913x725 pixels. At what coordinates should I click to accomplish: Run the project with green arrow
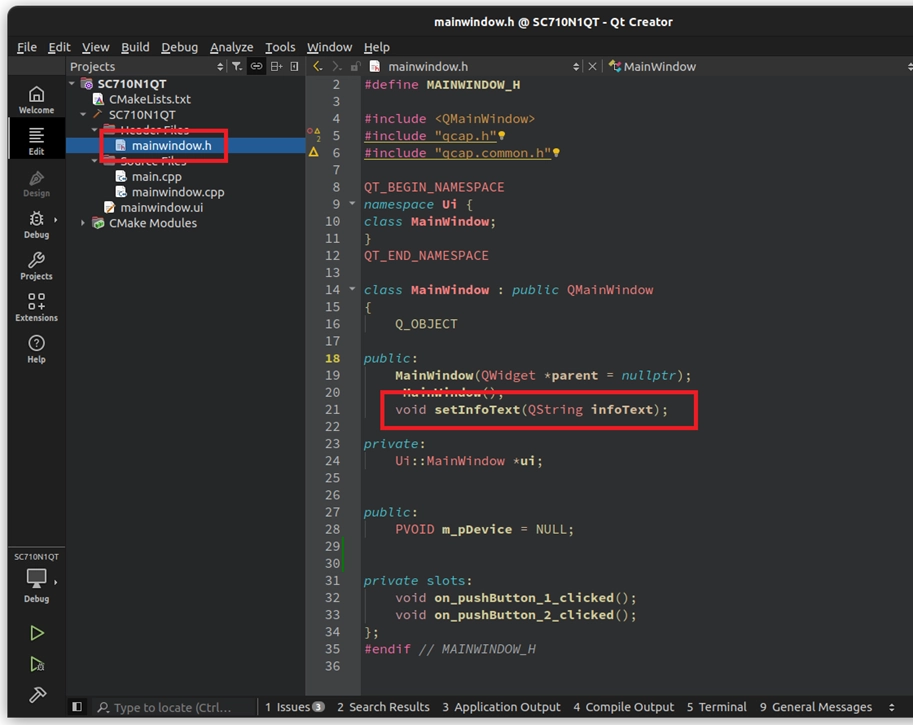click(37, 633)
